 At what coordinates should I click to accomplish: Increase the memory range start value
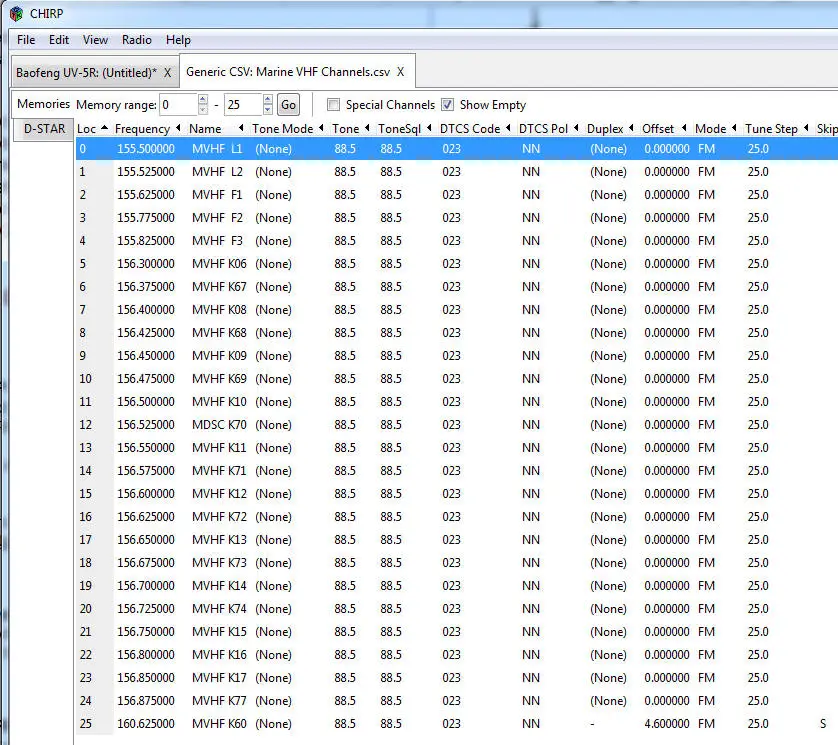(x=203, y=99)
